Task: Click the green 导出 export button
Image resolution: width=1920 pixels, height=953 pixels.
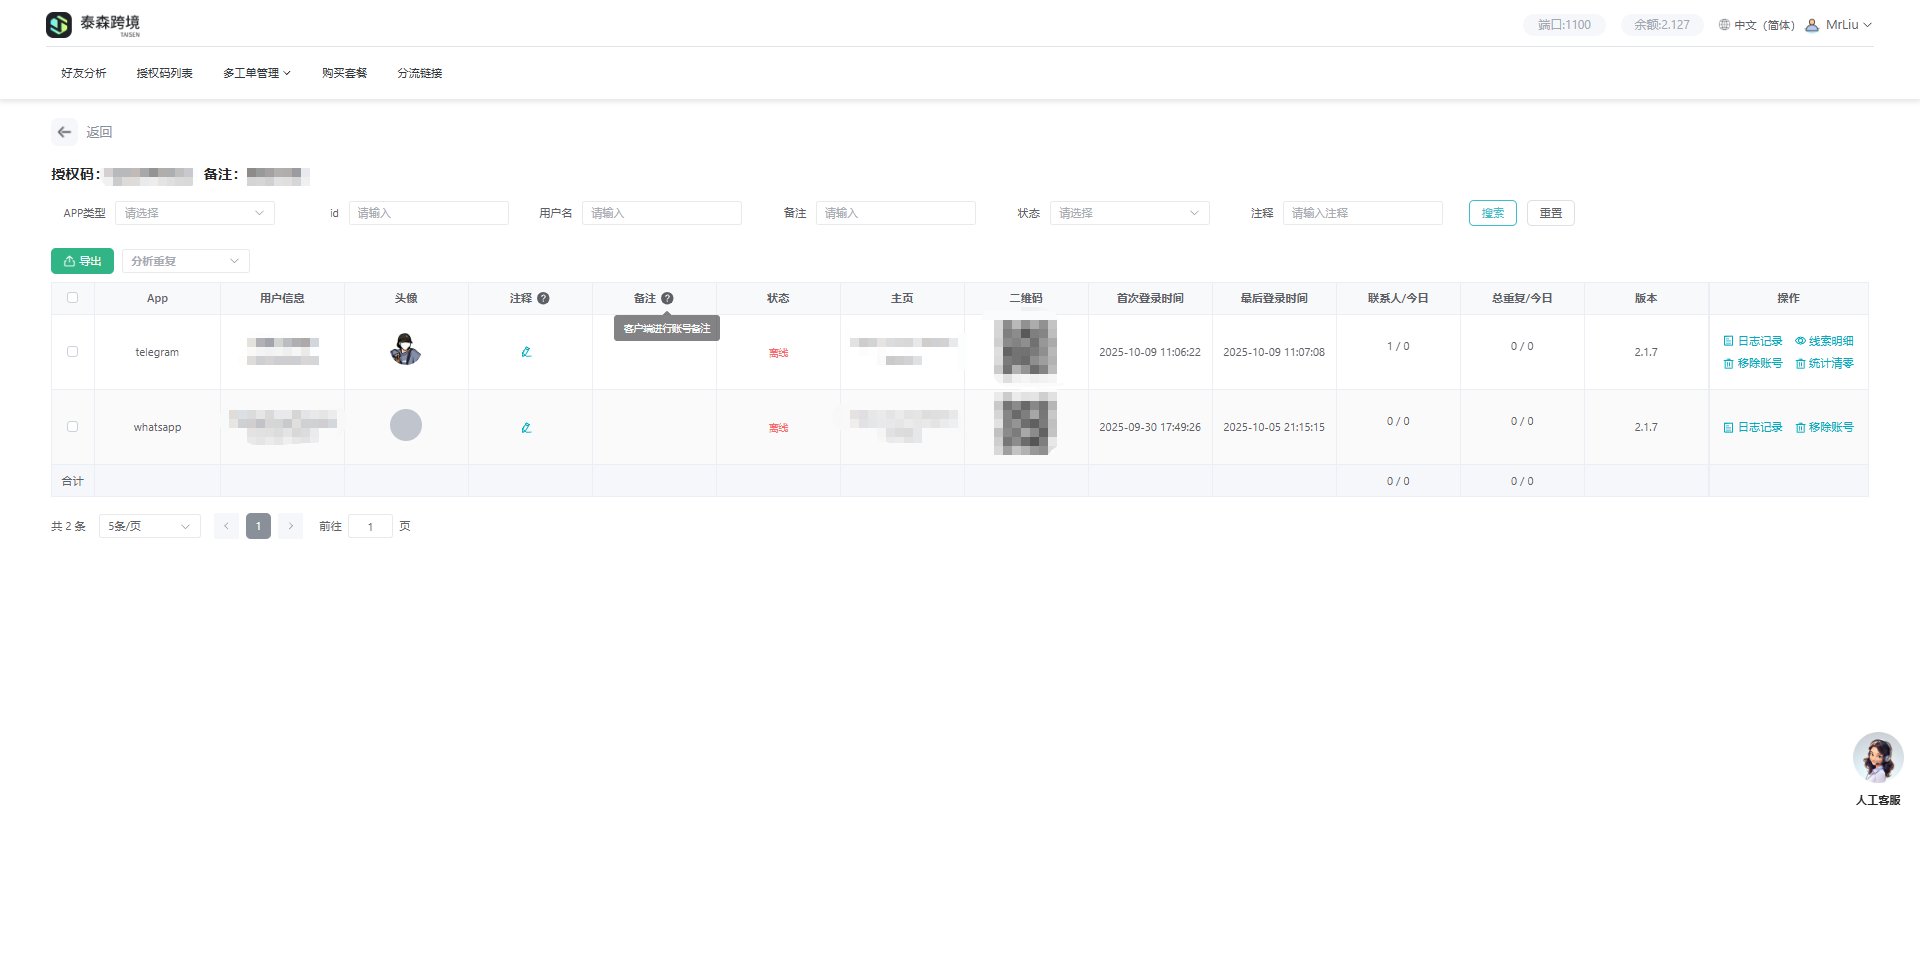Action: [82, 261]
